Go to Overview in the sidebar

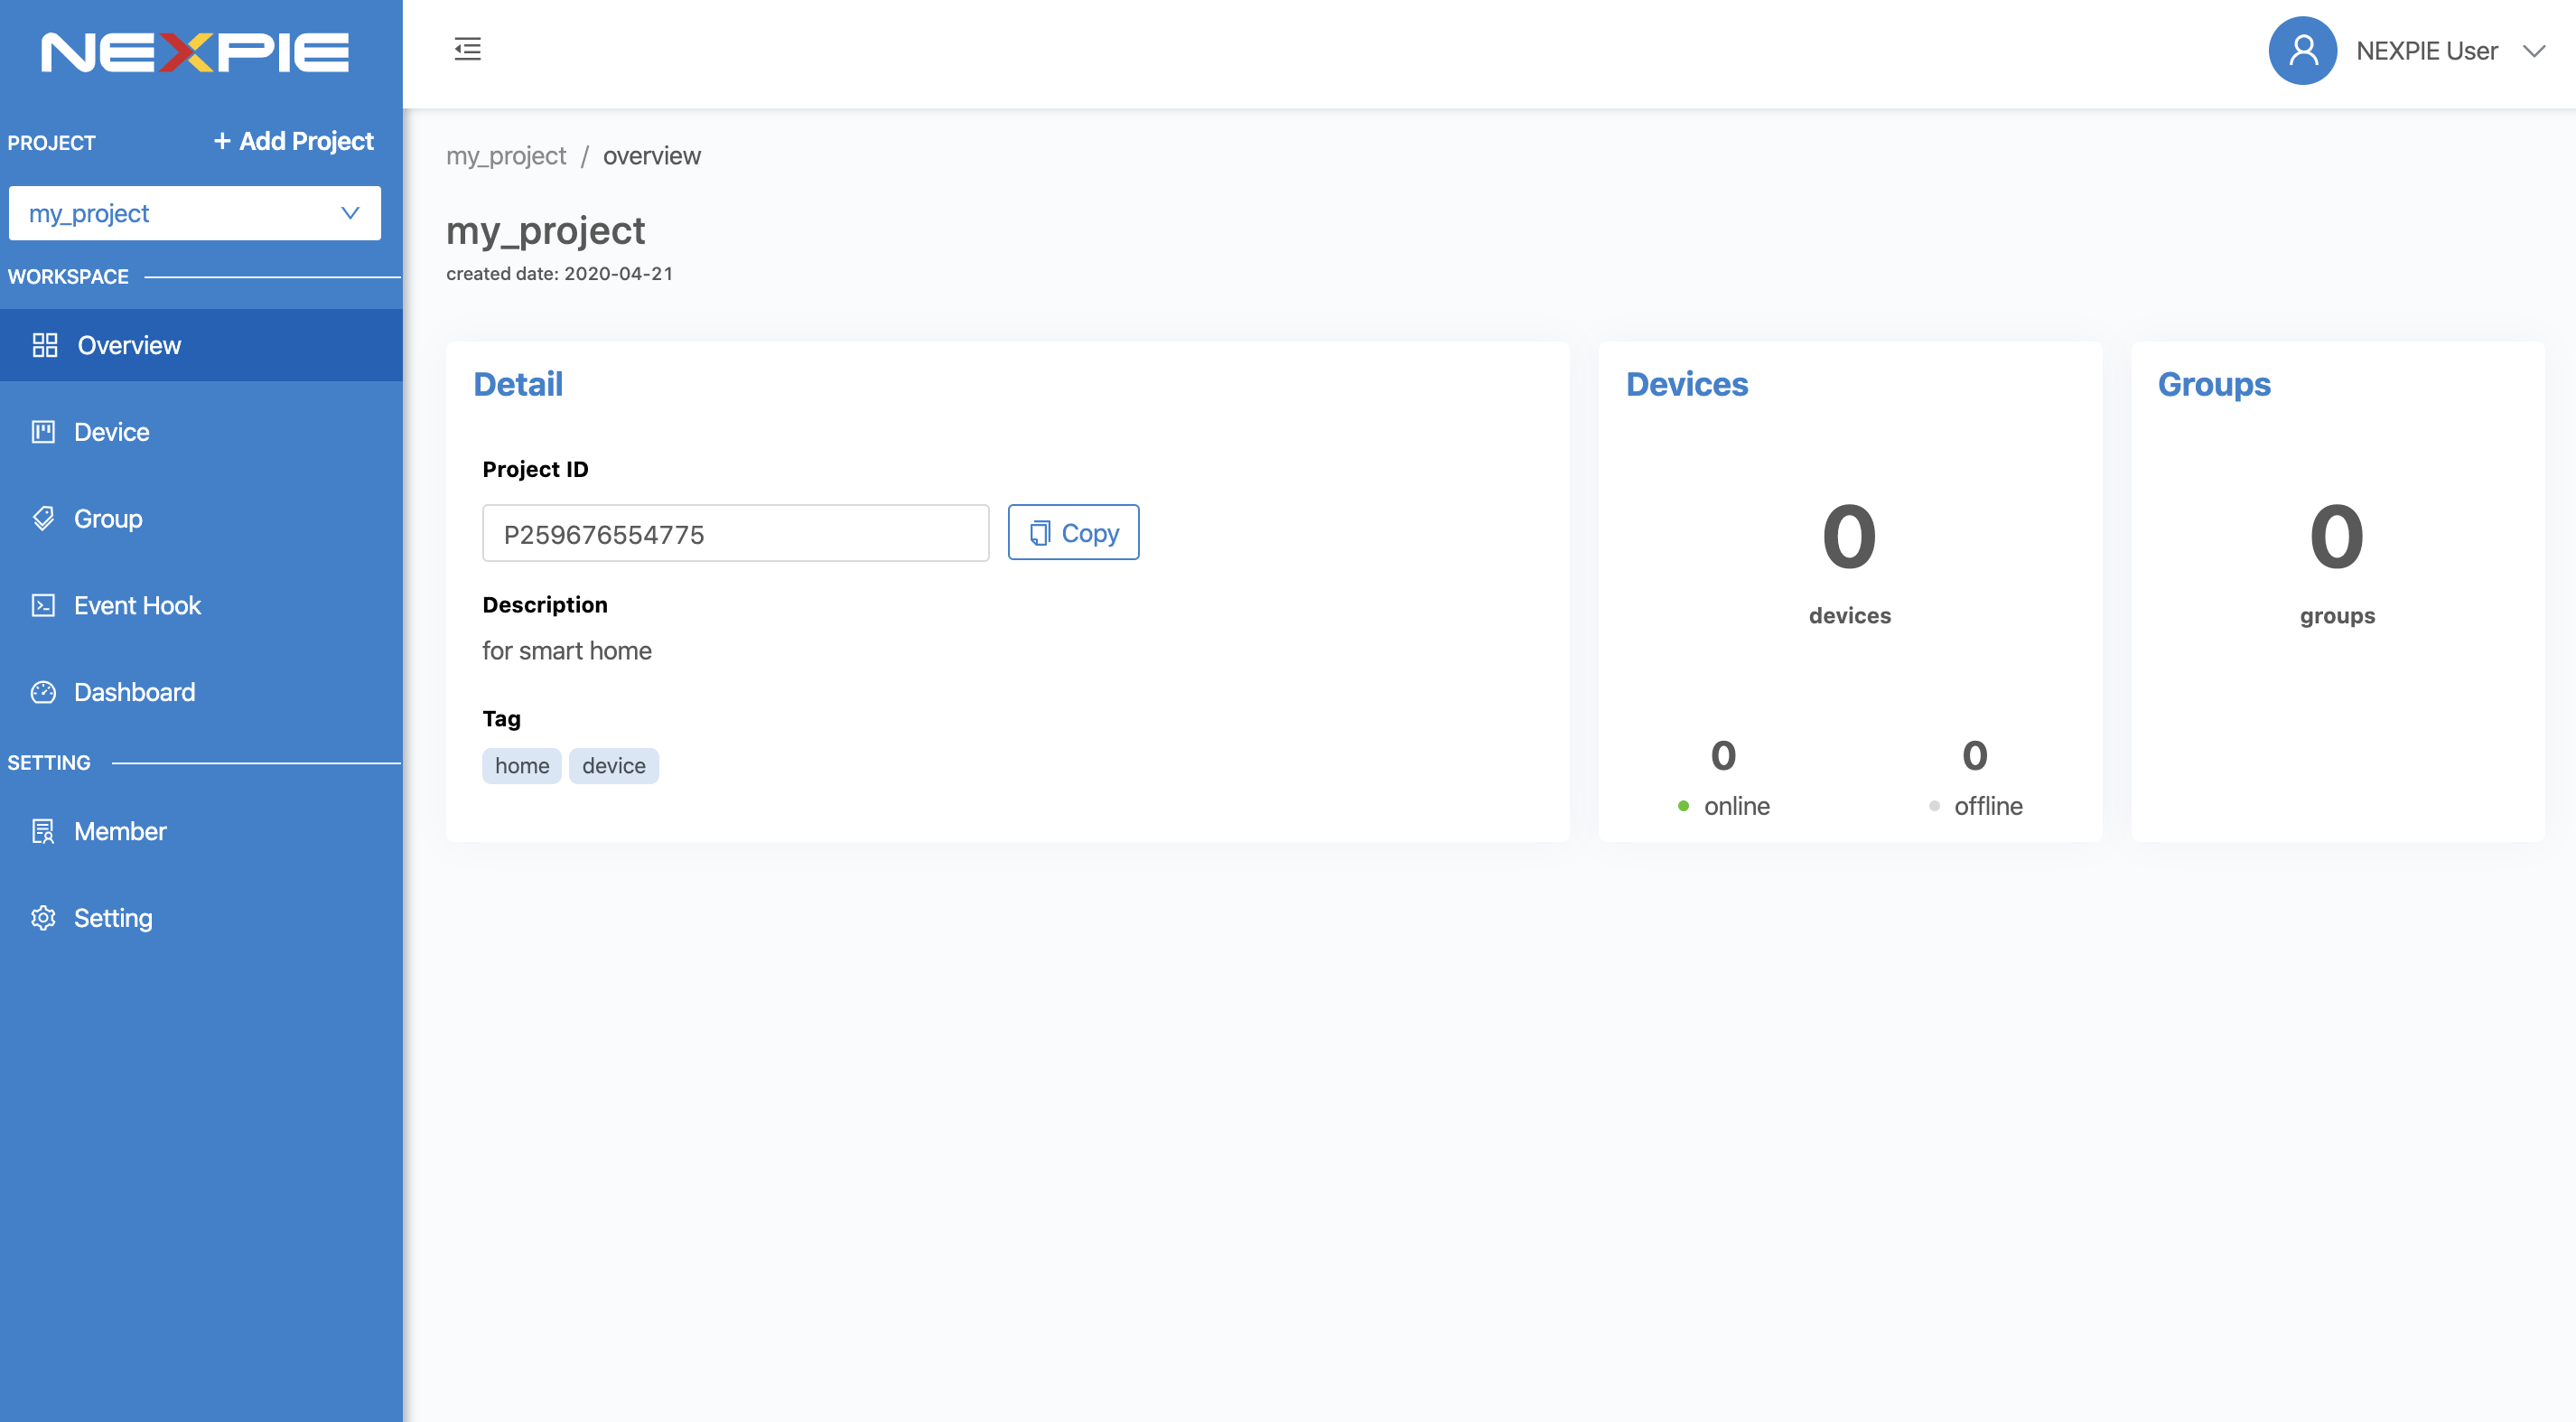[x=201, y=345]
